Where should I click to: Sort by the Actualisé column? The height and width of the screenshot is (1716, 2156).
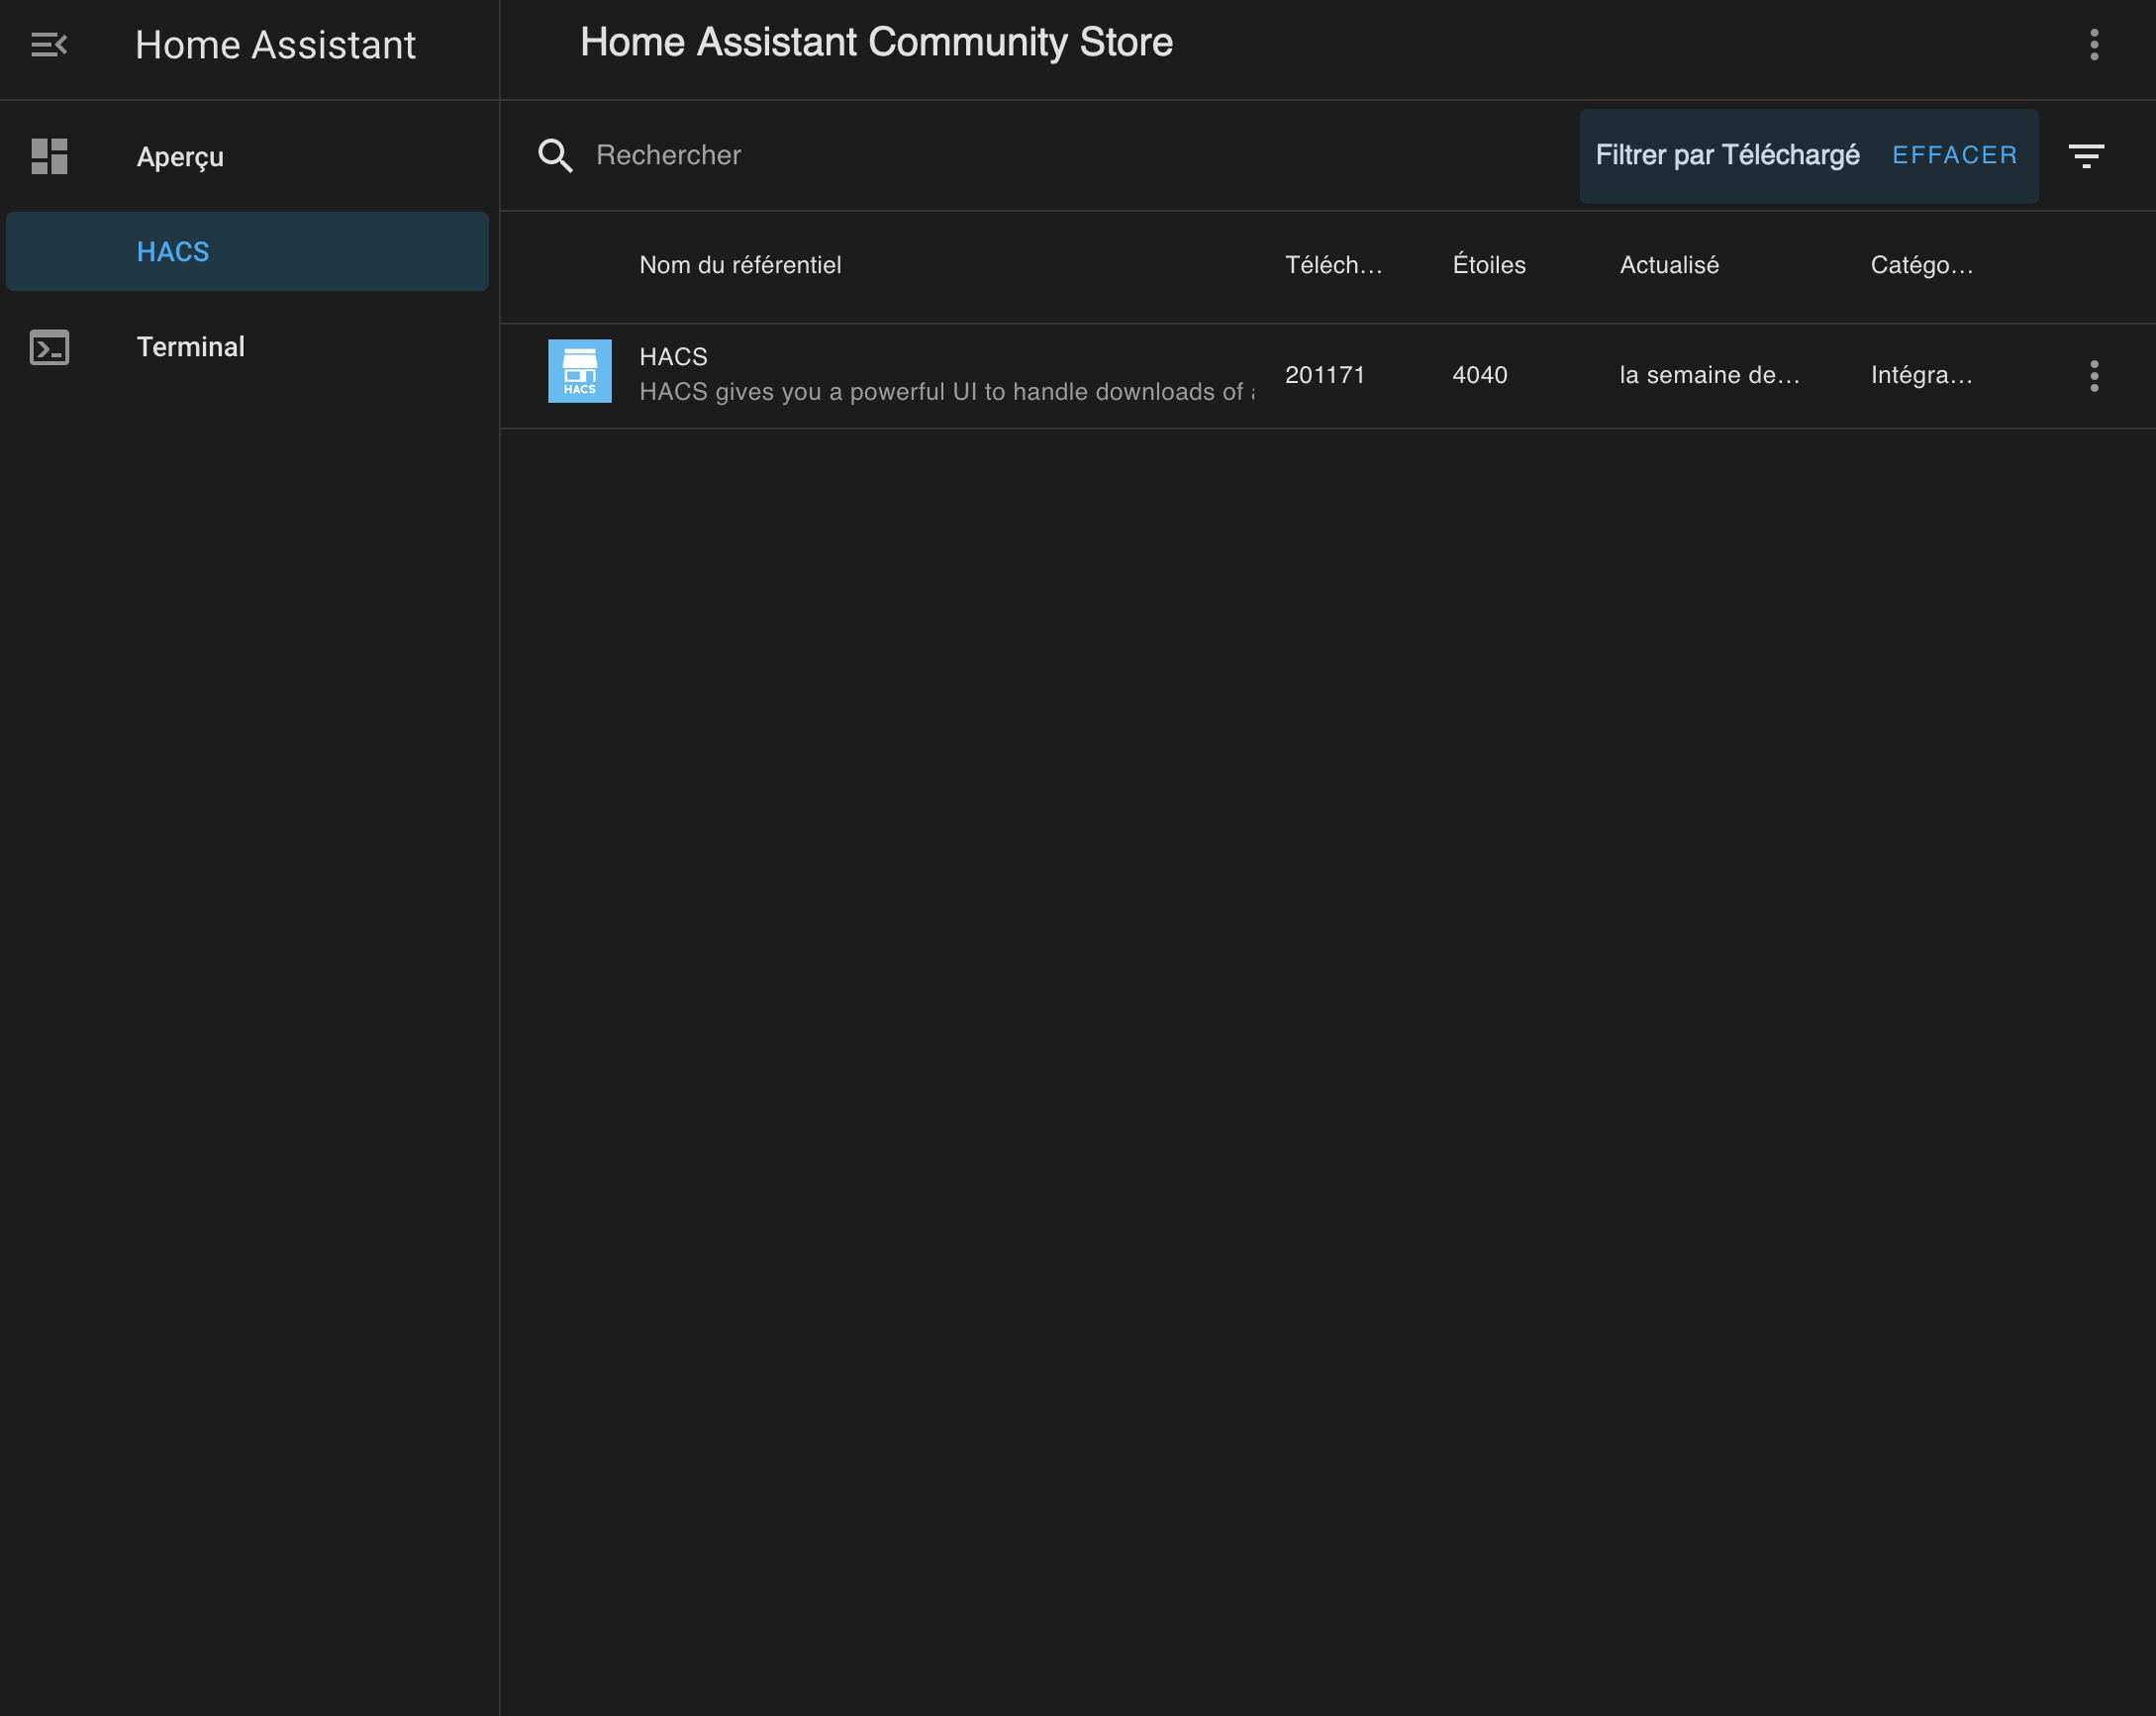1669,265
